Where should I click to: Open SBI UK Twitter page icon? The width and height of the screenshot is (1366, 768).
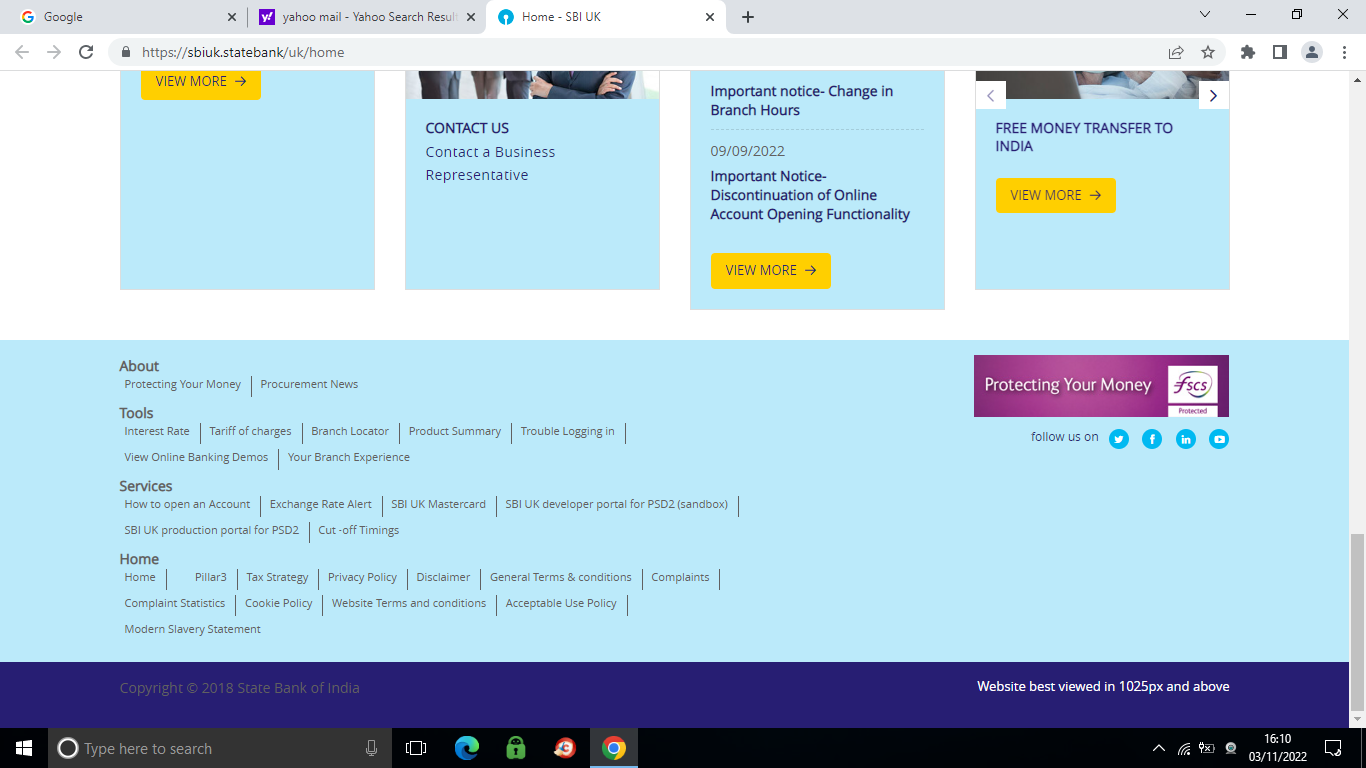[x=1119, y=439]
